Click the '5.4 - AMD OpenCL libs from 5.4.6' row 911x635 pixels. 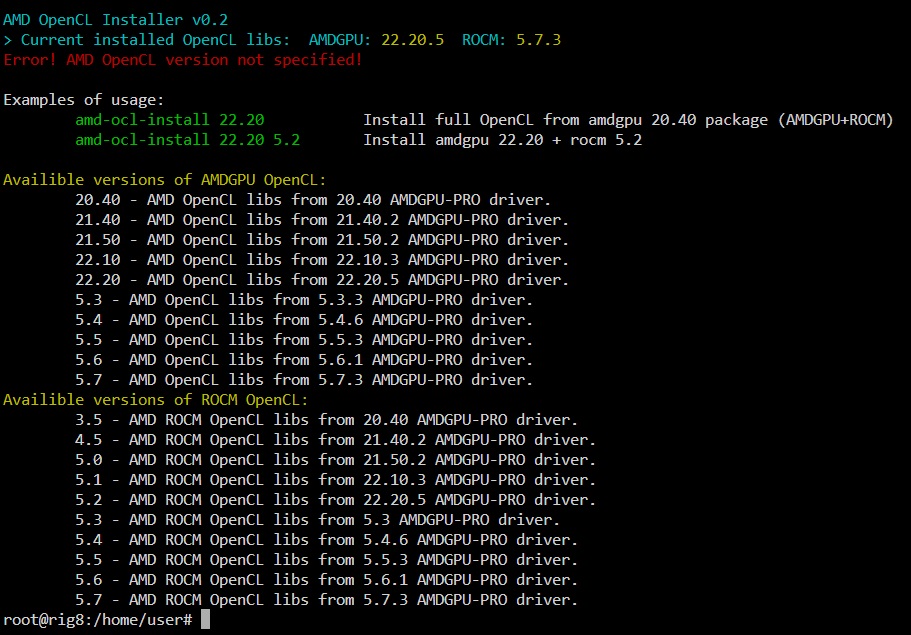[304, 320]
